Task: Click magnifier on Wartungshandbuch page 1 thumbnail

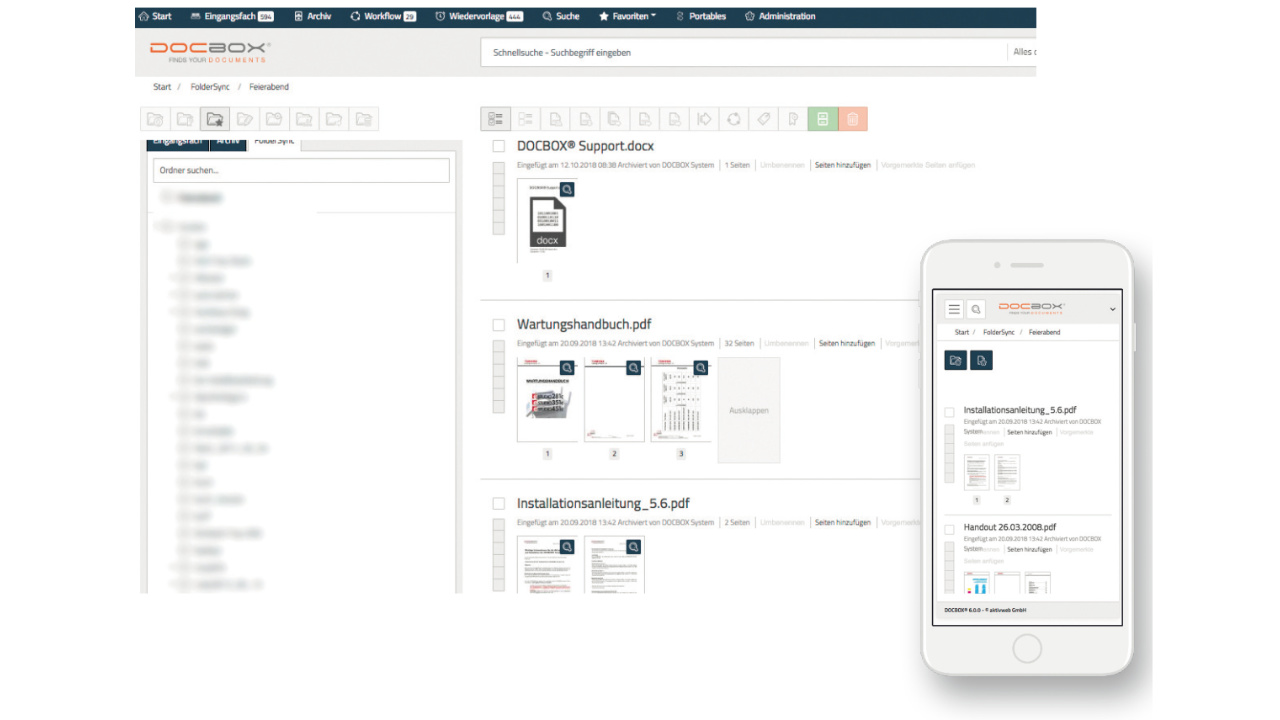Action: point(567,367)
